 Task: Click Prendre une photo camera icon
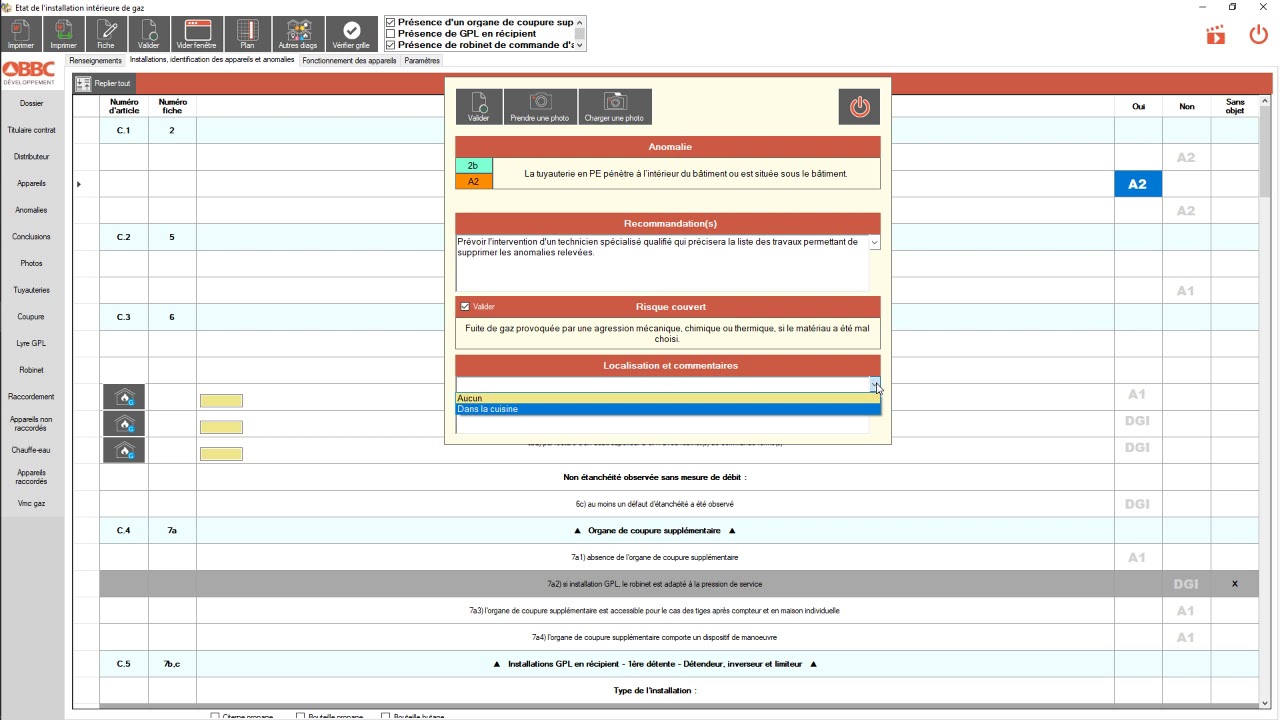coord(540,106)
